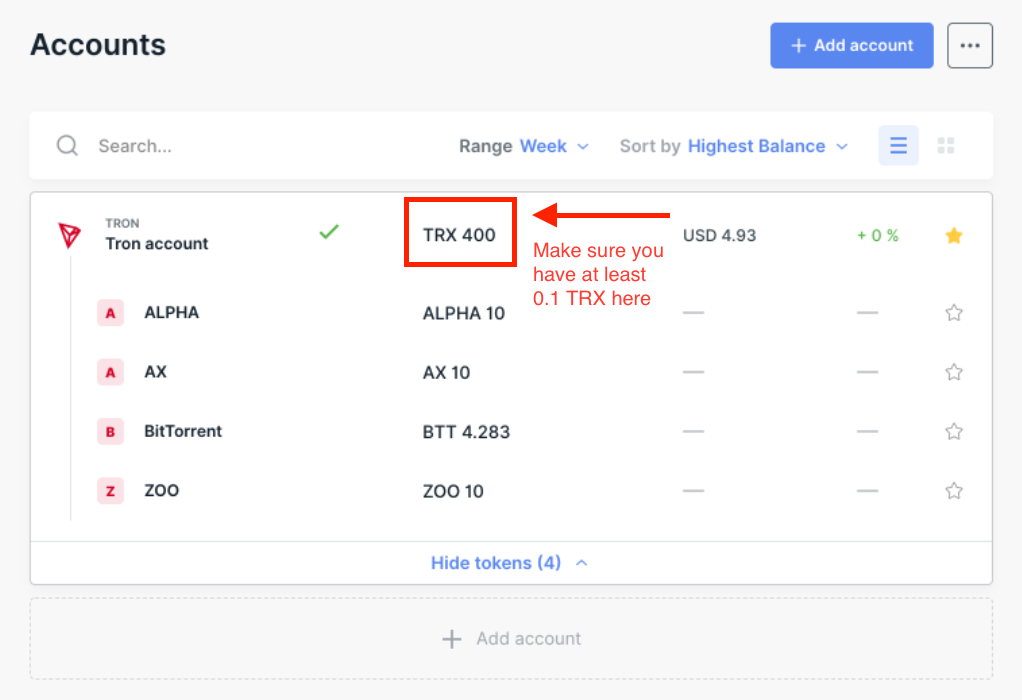Click the dashed Add account placeholder

coord(511,639)
